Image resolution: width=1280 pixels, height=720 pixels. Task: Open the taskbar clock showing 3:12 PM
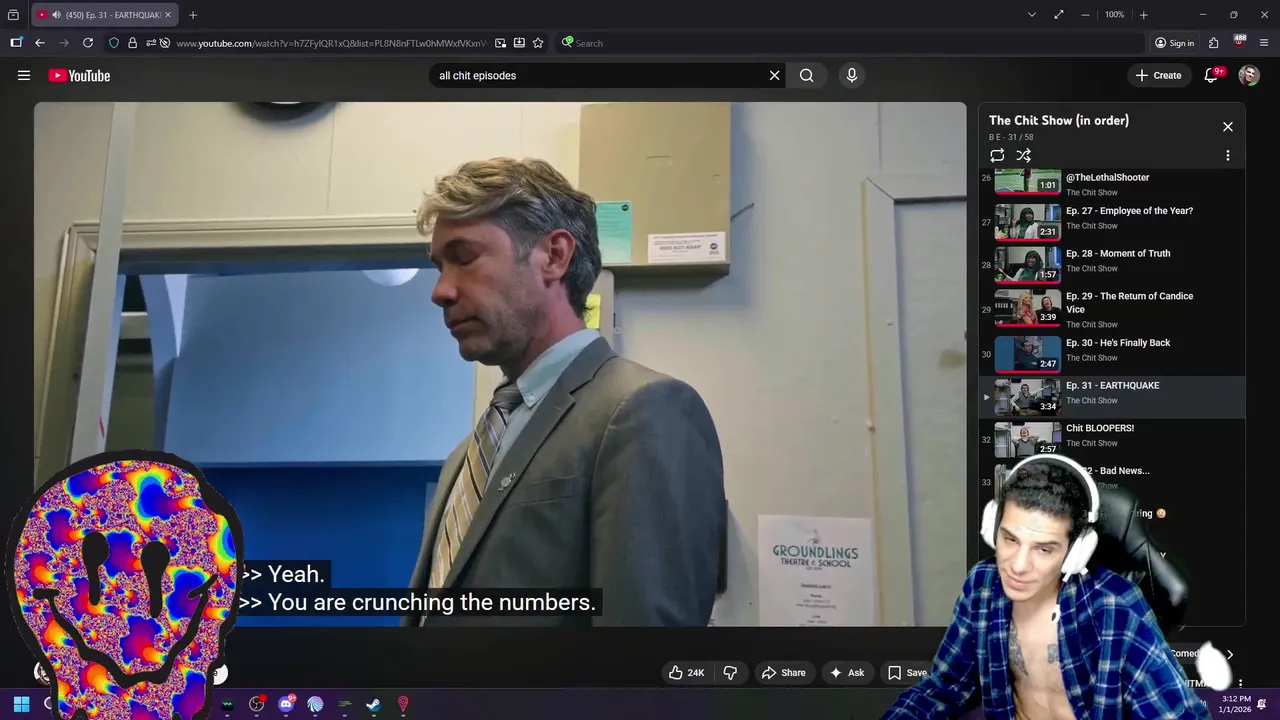[x=1236, y=704]
